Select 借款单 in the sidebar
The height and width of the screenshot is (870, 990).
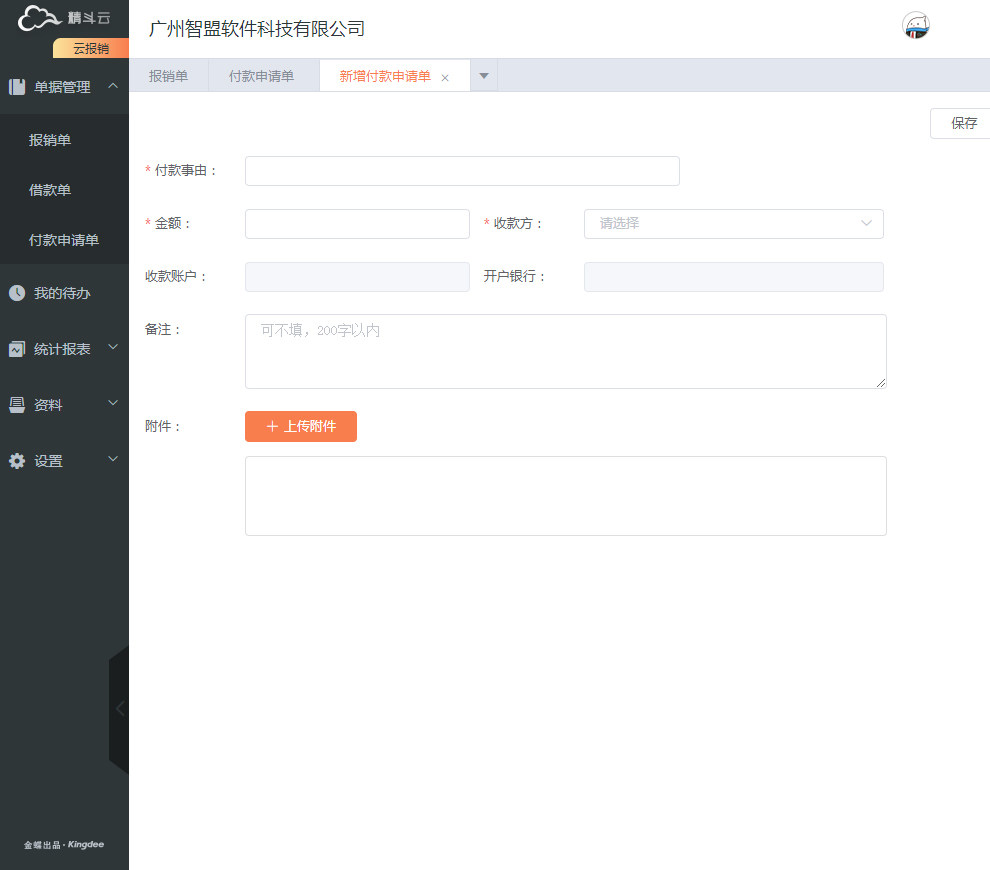(50, 190)
